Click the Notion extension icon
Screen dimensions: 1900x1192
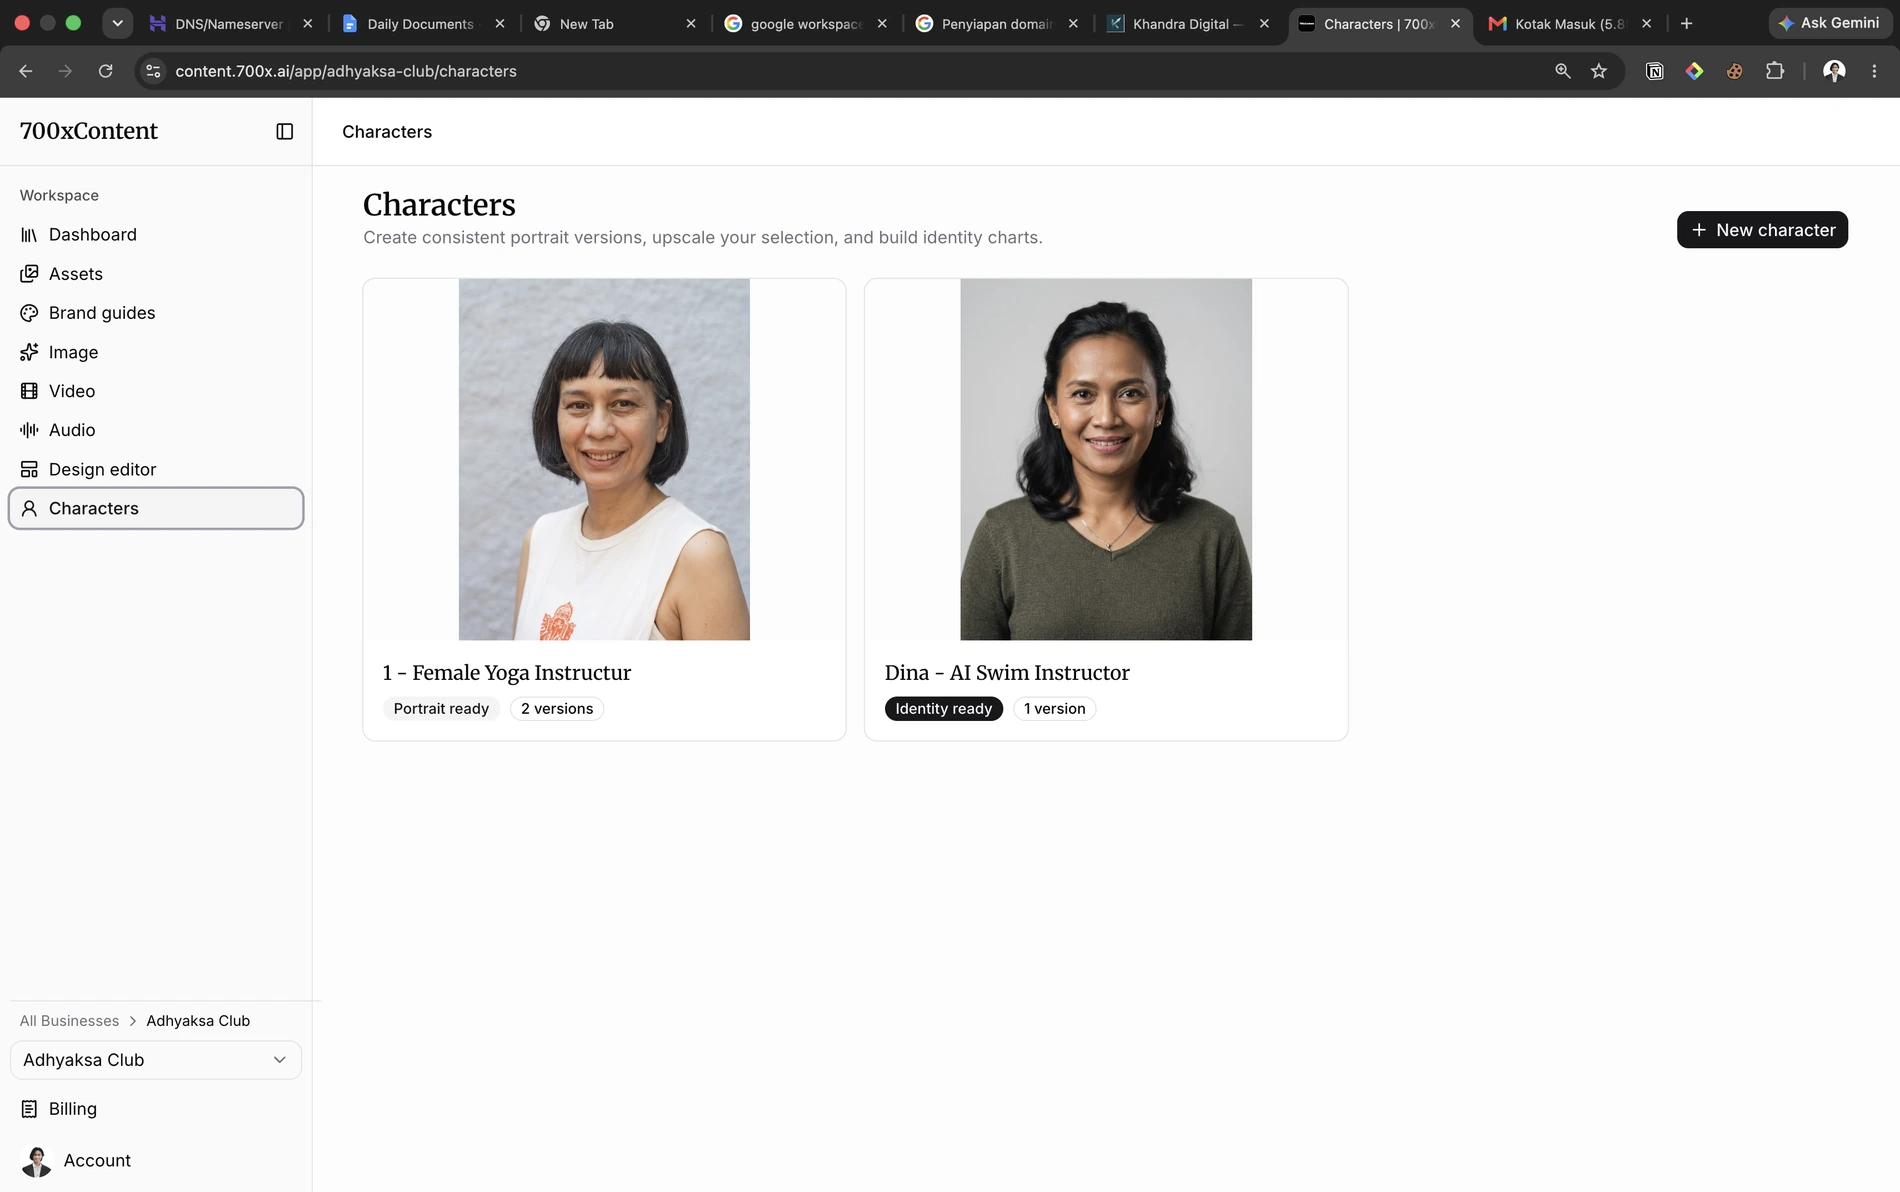[x=1655, y=71]
